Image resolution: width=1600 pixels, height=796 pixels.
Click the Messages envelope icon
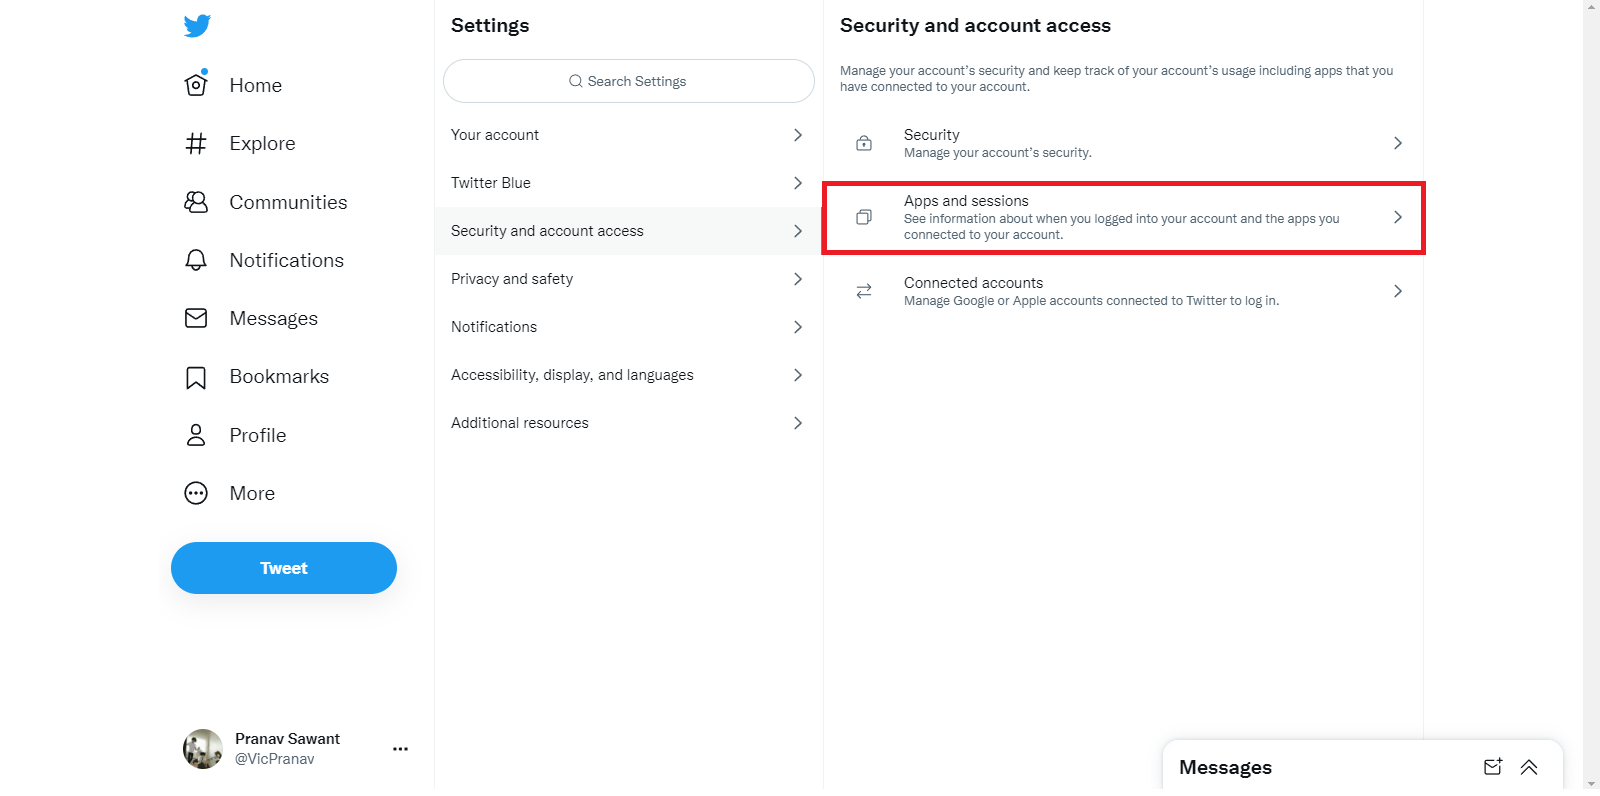[x=196, y=318]
